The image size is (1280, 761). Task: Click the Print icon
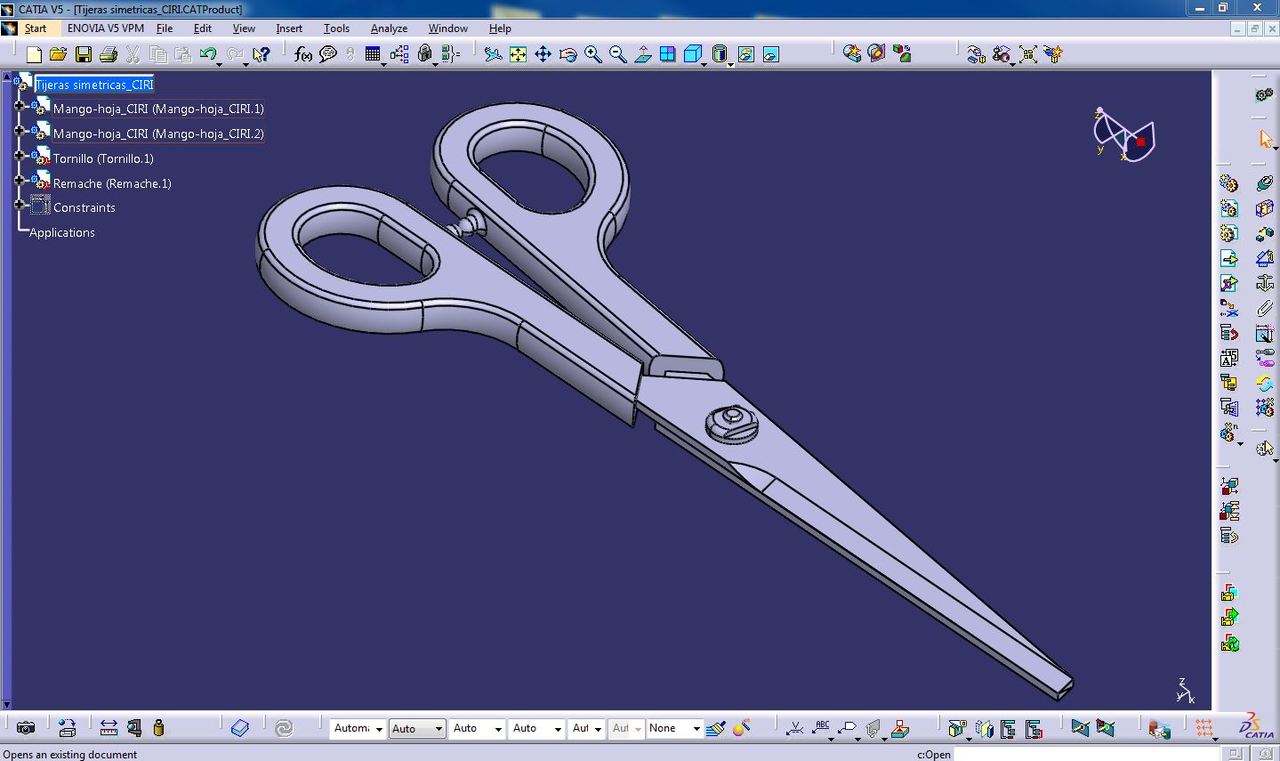tap(108, 54)
